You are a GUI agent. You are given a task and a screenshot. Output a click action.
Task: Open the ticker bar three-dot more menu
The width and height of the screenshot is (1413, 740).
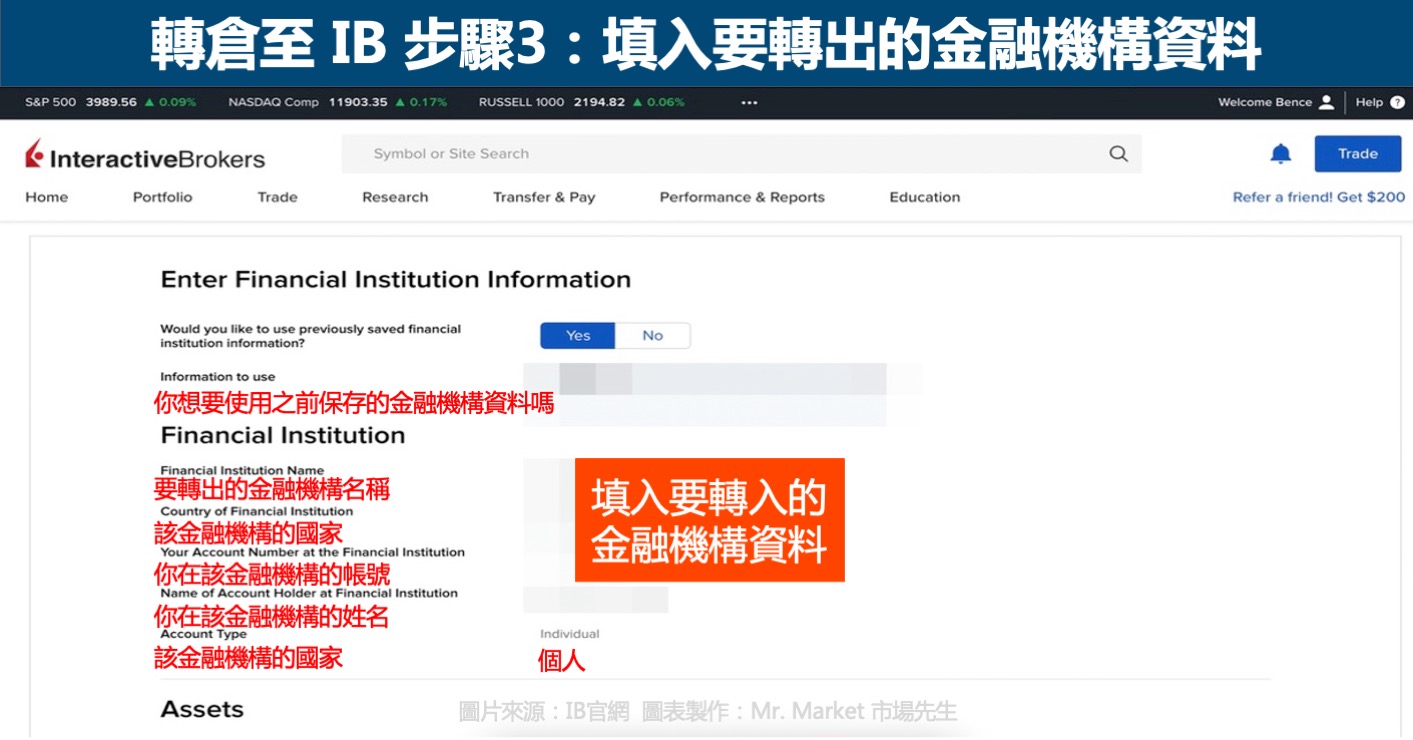[749, 102]
